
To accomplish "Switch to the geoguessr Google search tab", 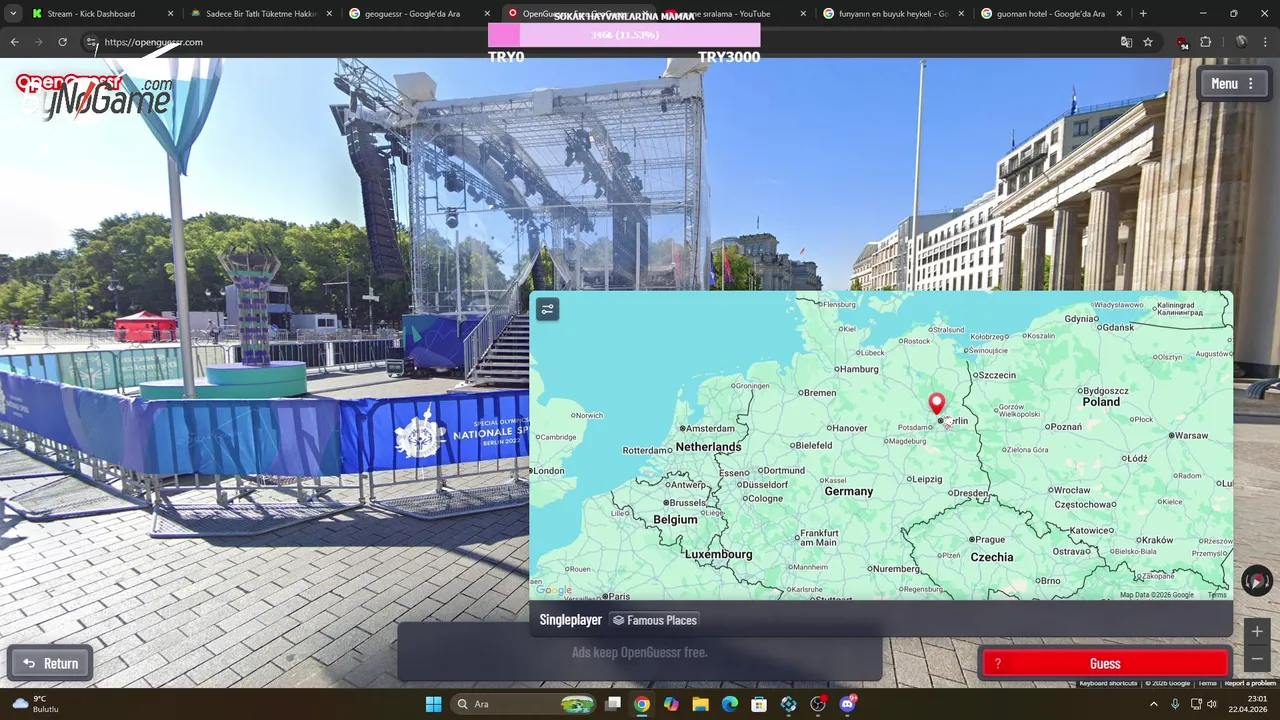I will pos(419,14).
